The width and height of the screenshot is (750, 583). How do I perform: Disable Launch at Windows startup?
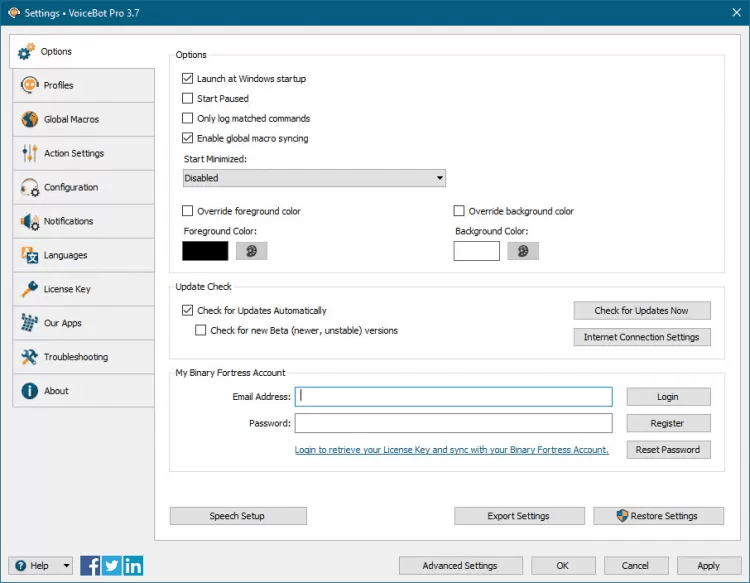pos(188,79)
